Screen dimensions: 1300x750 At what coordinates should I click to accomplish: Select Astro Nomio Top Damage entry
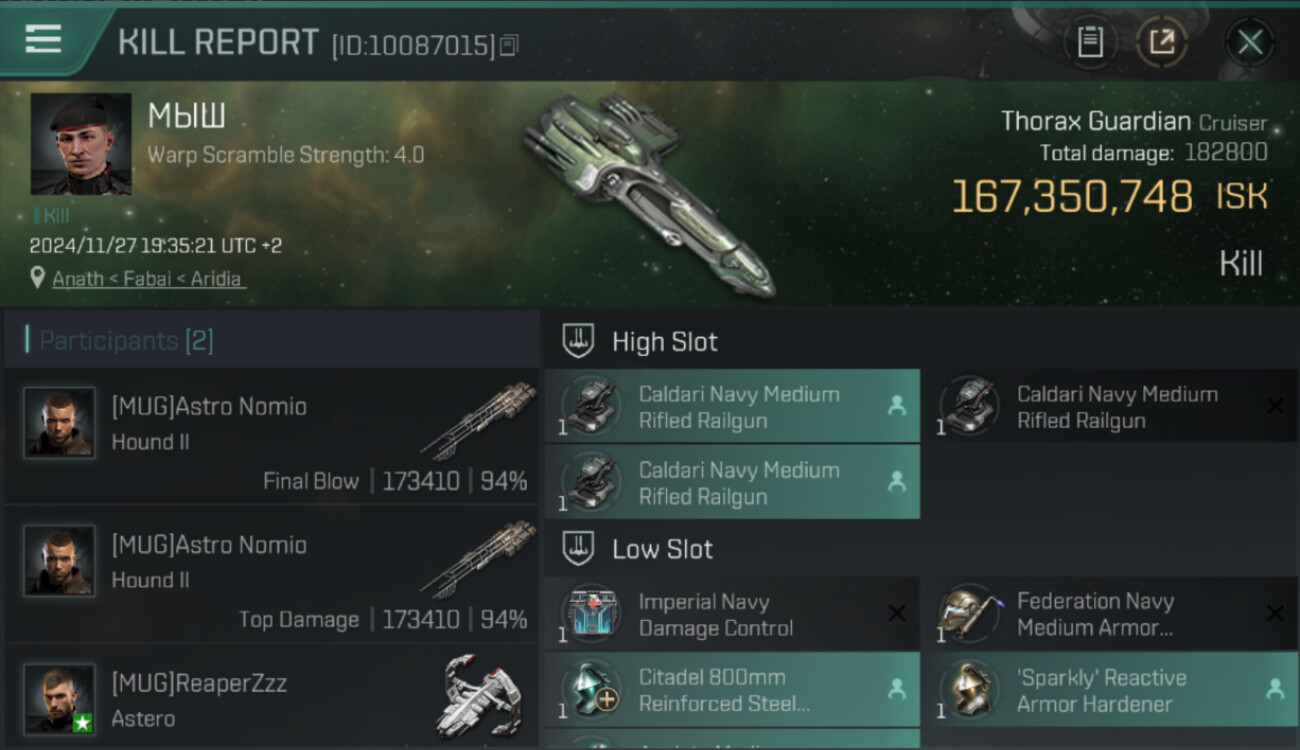pyautogui.click(x=272, y=574)
